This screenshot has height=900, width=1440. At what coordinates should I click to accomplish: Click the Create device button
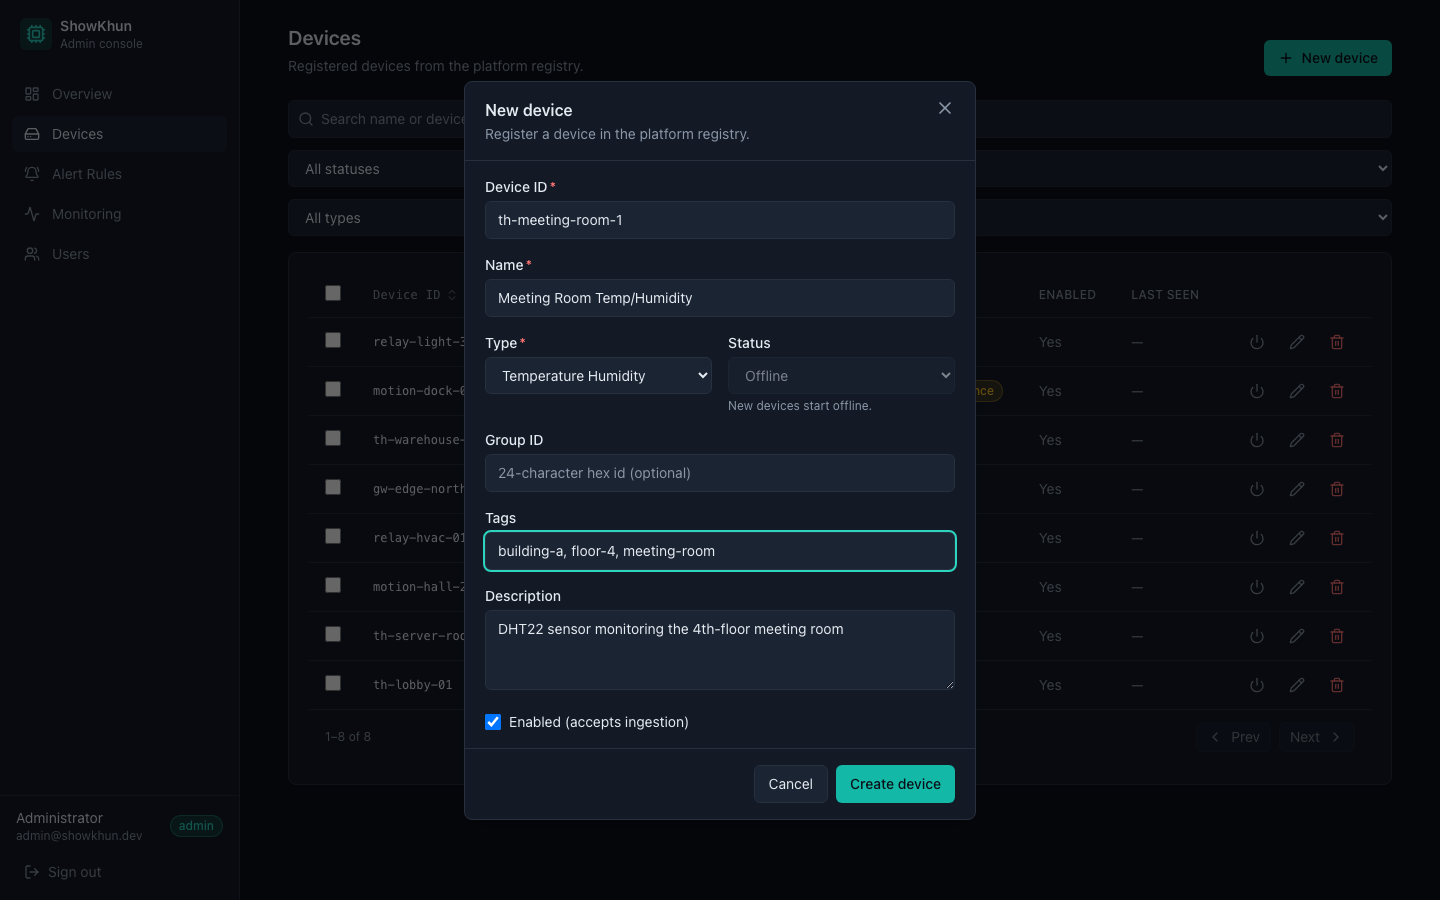pyautogui.click(x=895, y=784)
